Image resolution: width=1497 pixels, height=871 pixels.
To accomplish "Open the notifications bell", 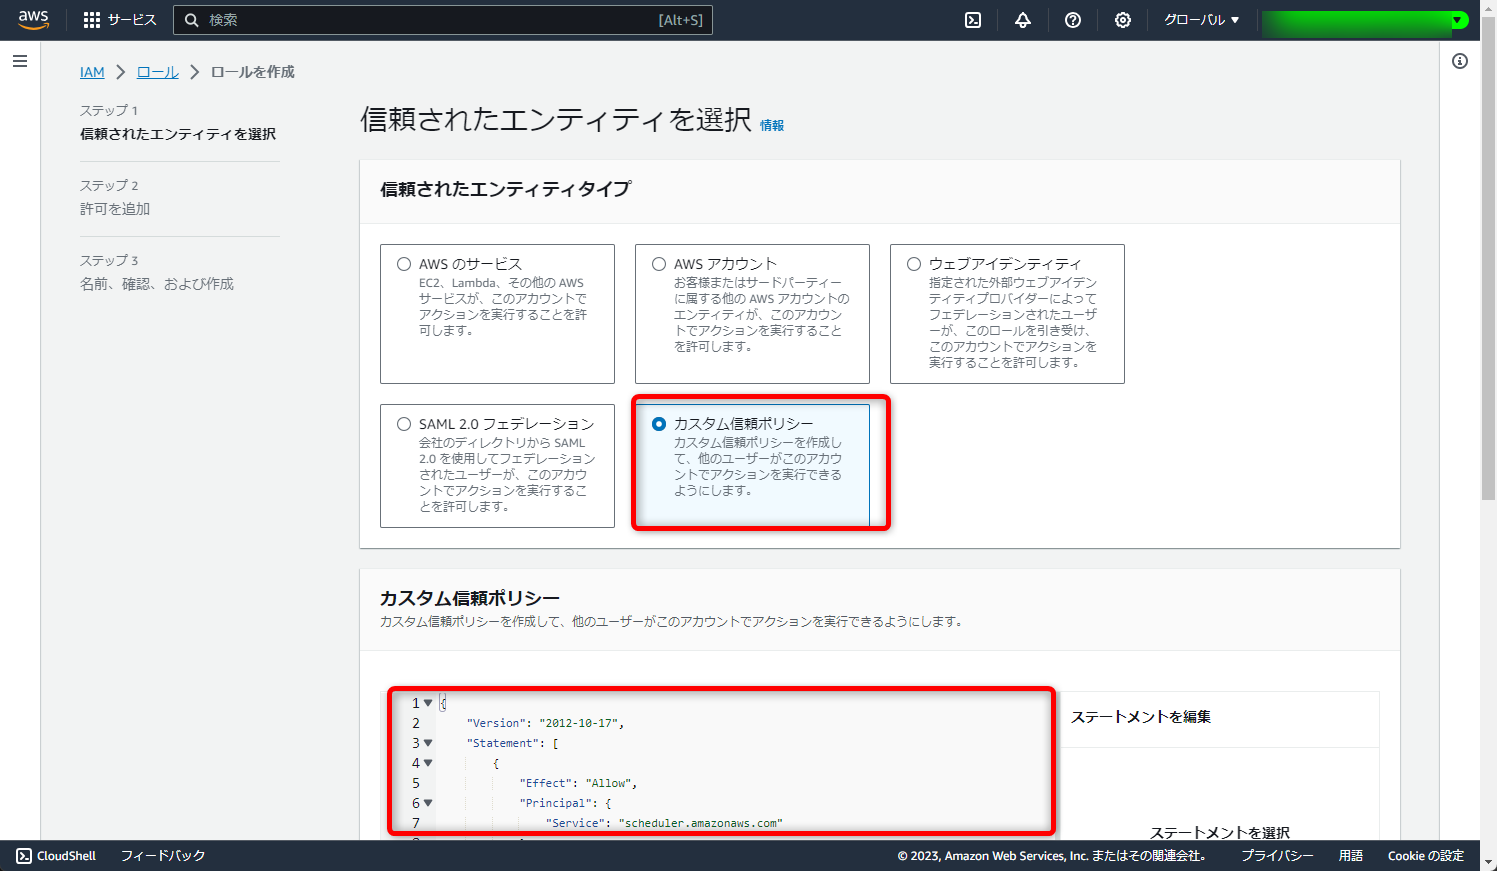I will click(x=1022, y=19).
